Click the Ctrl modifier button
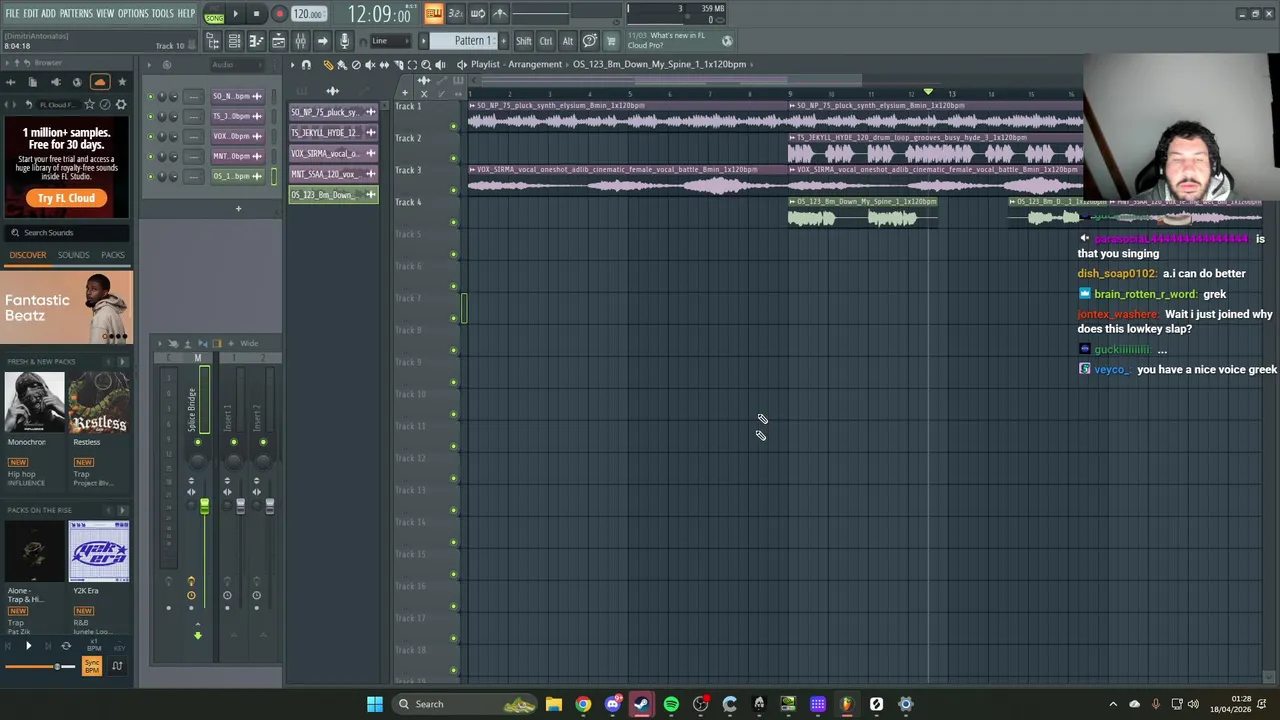This screenshot has height=720, width=1280. click(546, 41)
